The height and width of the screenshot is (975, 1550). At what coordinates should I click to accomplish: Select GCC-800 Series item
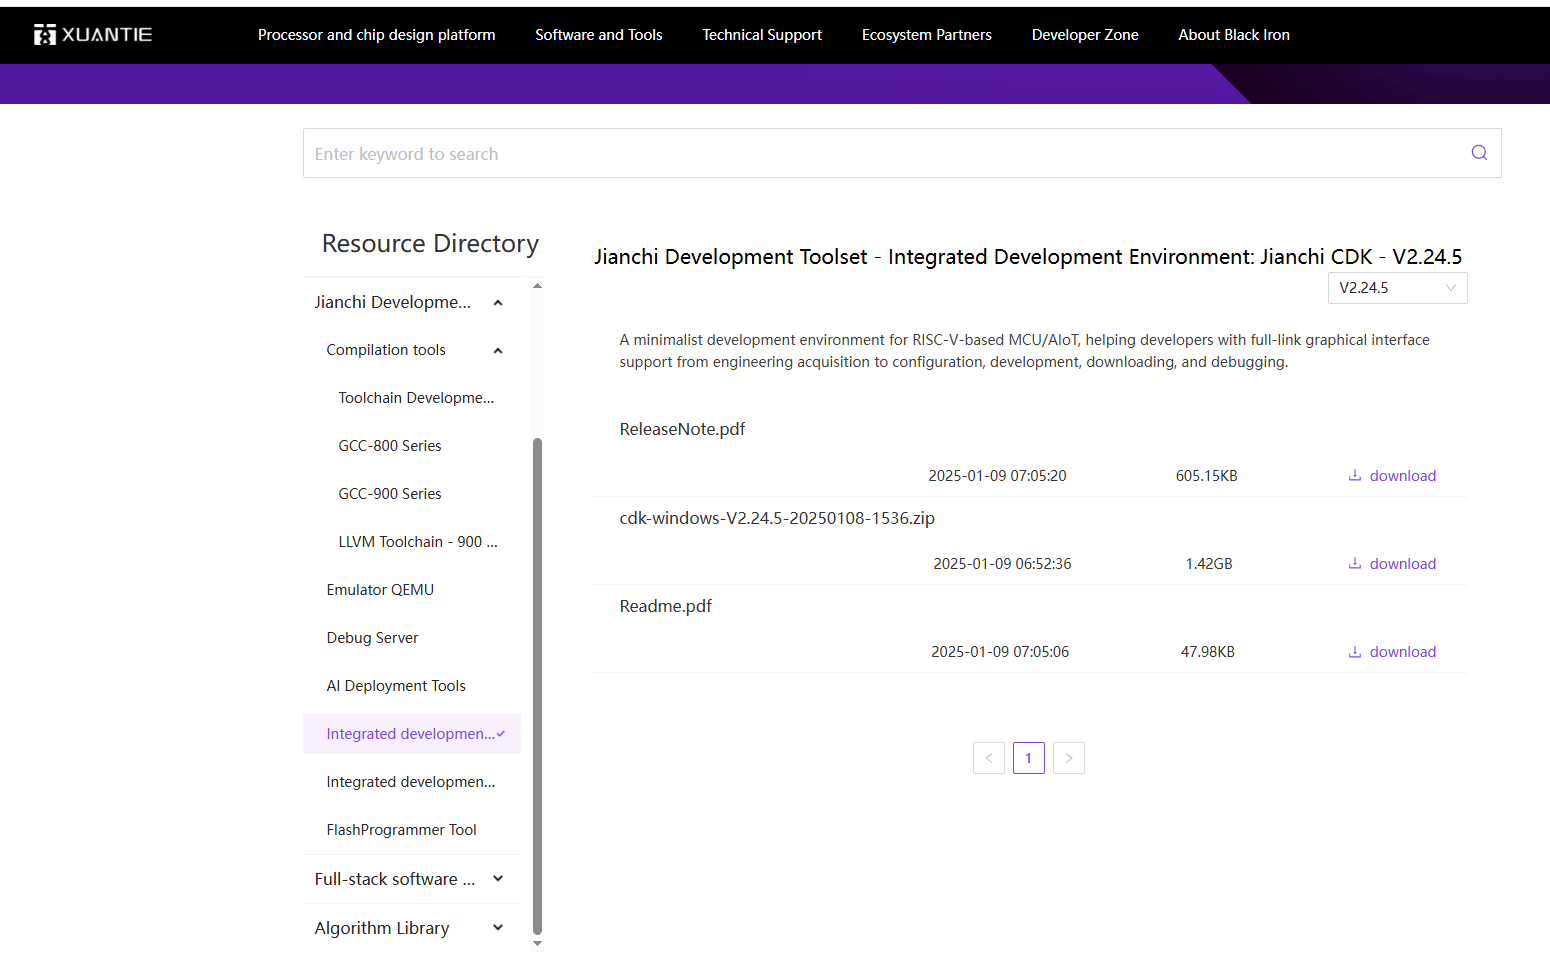pyautogui.click(x=390, y=446)
